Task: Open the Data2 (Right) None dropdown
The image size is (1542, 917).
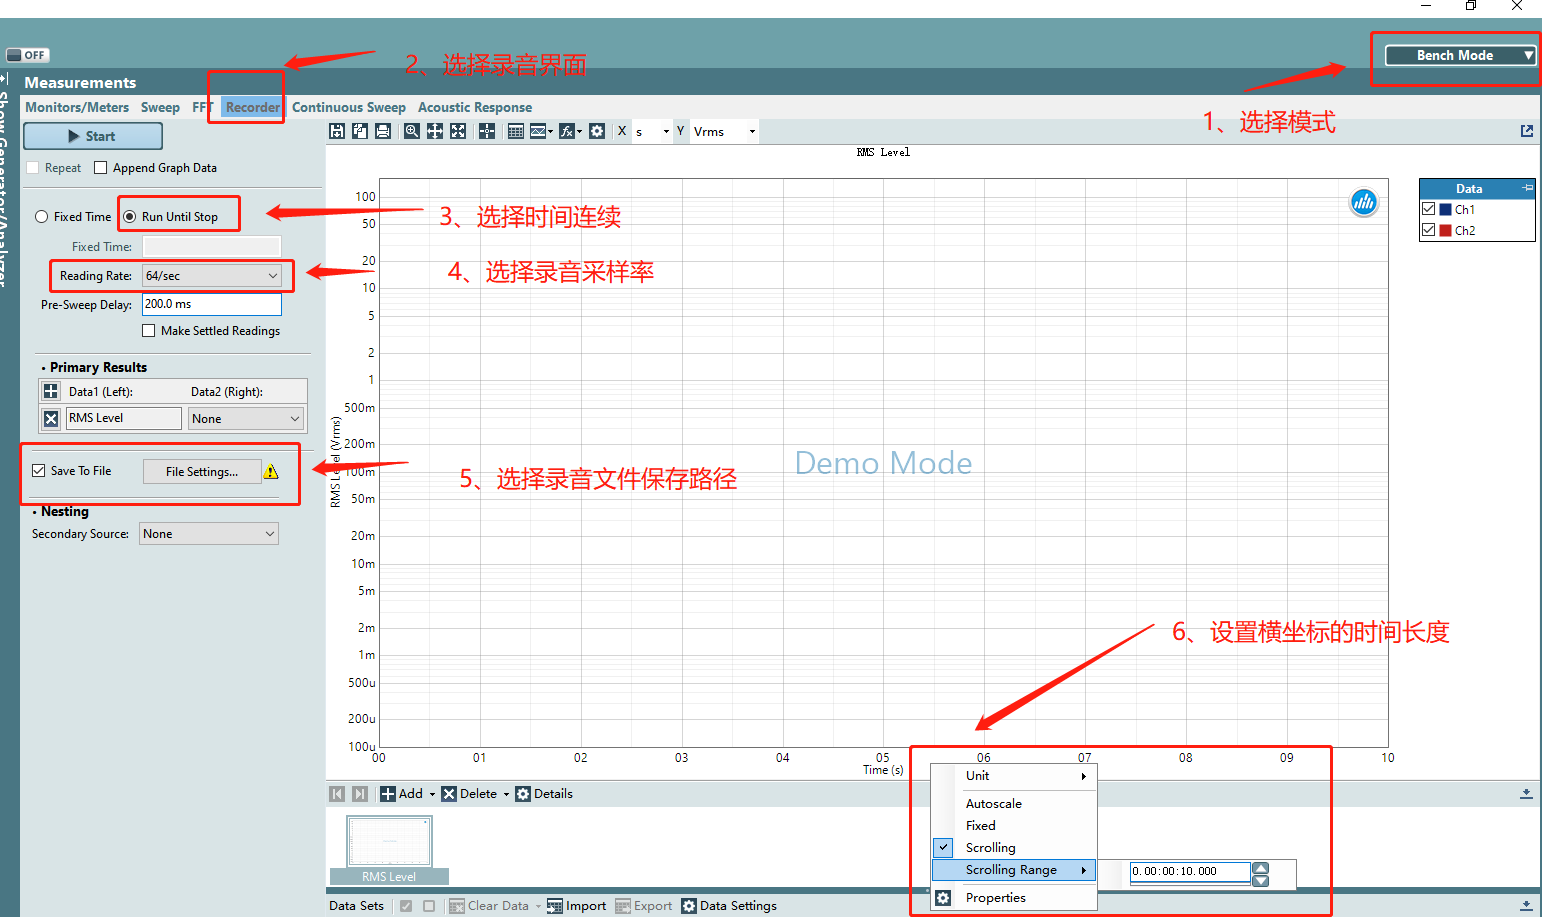Action: [246, 419]
